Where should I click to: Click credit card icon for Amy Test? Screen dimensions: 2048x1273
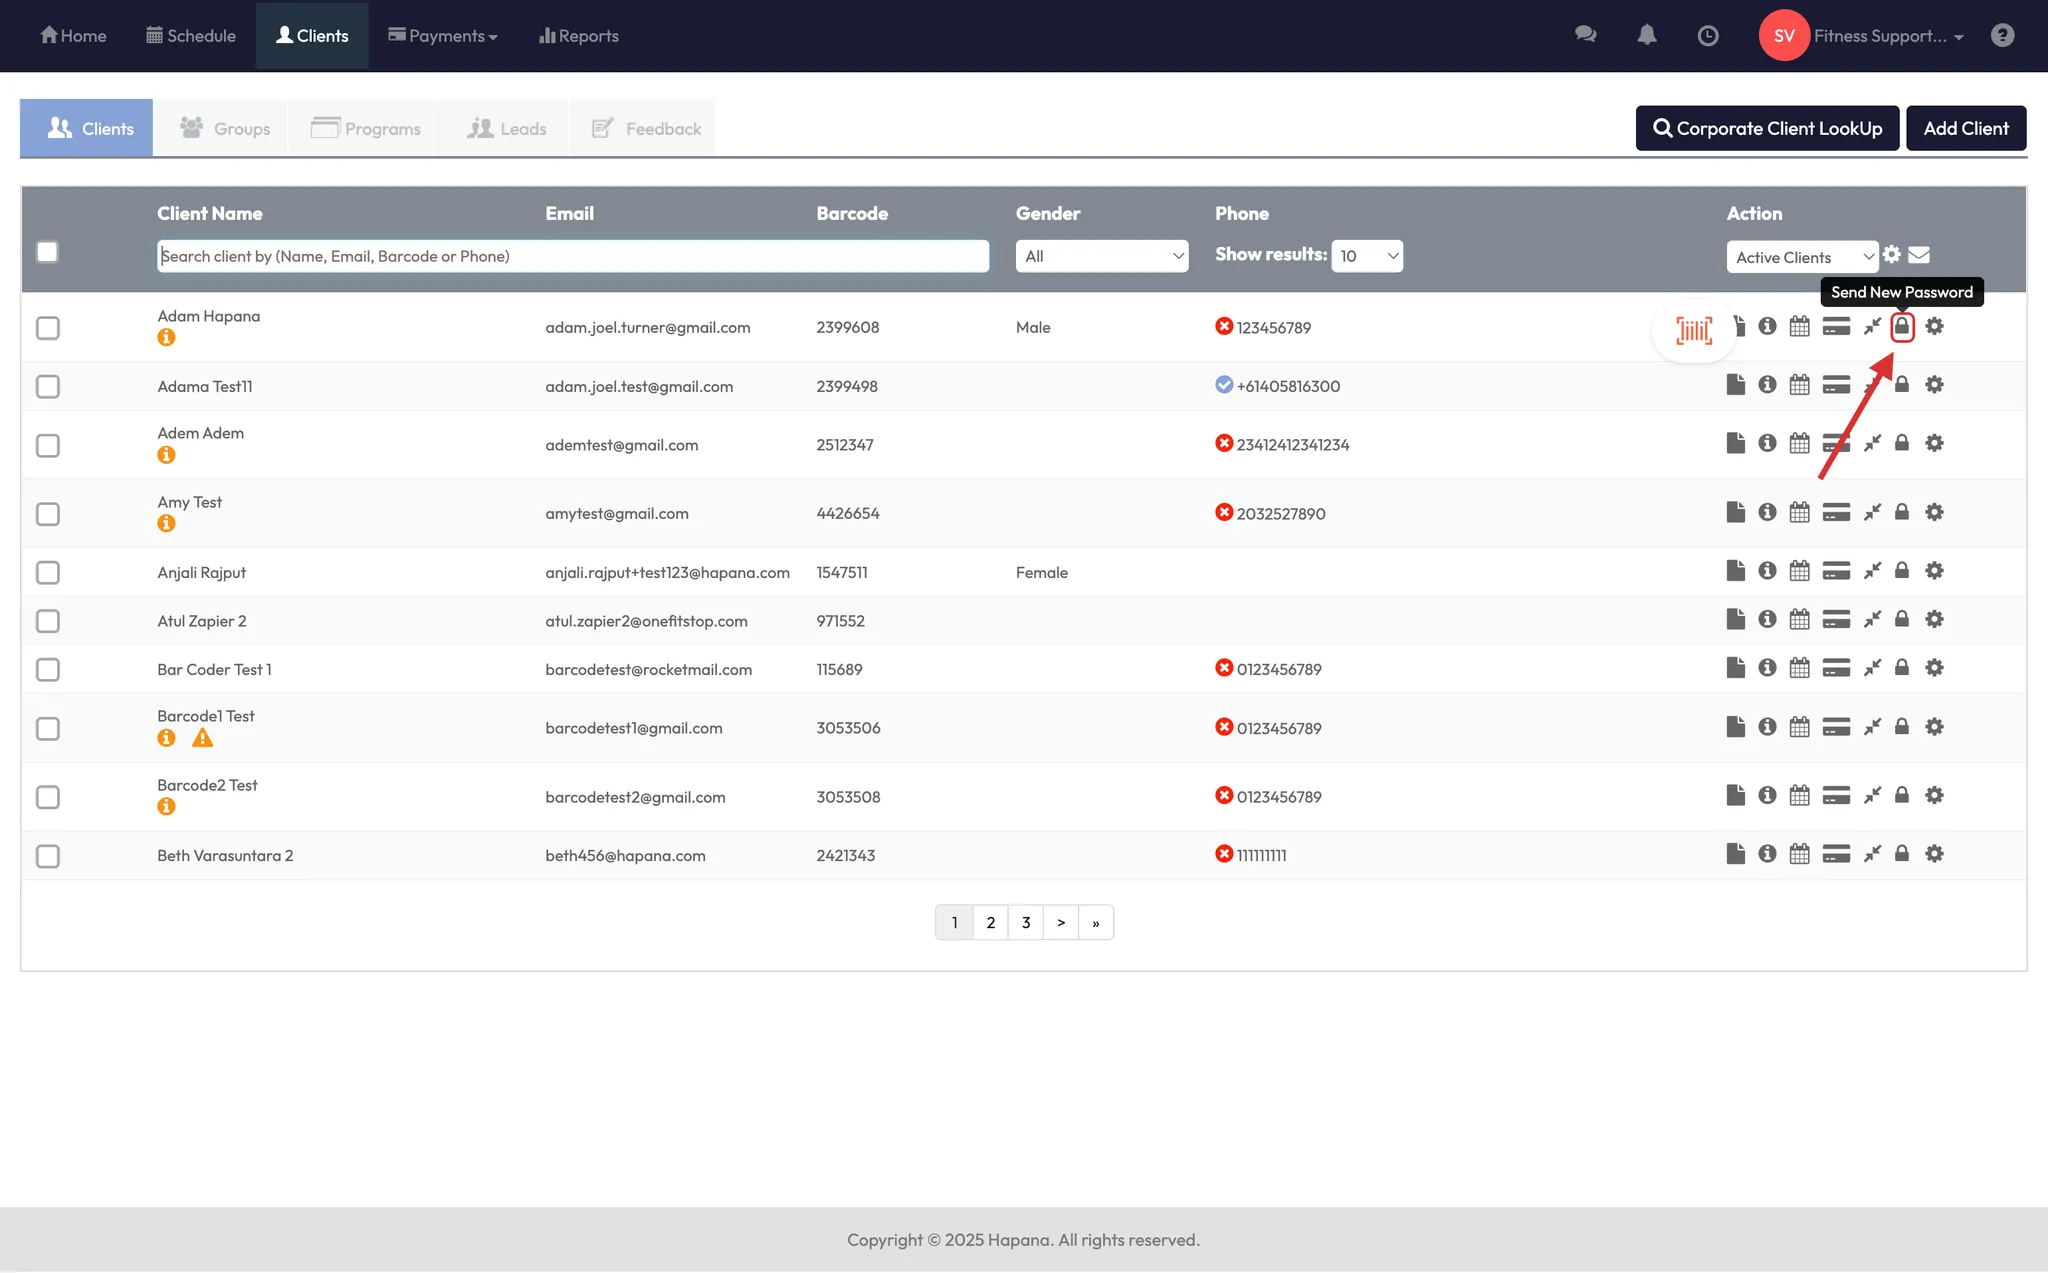(1835, 513)
